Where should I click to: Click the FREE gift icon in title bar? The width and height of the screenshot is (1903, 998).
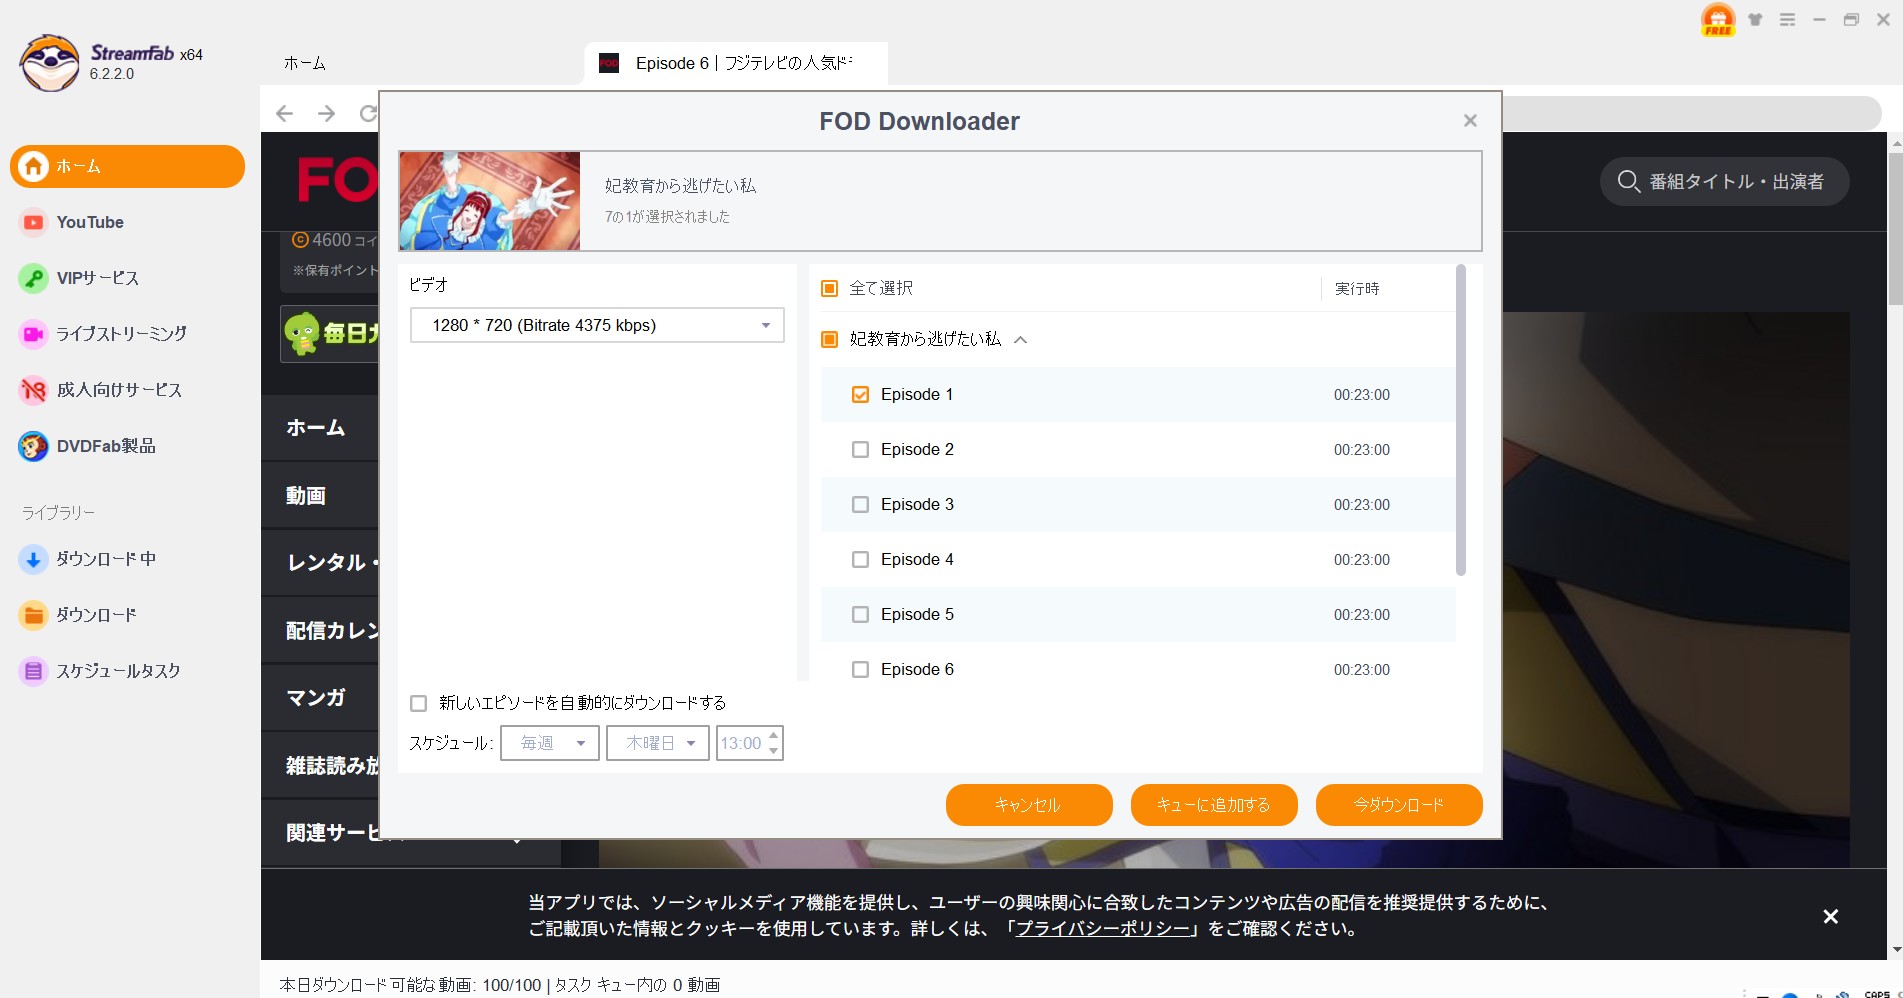tap(1718, 20)
